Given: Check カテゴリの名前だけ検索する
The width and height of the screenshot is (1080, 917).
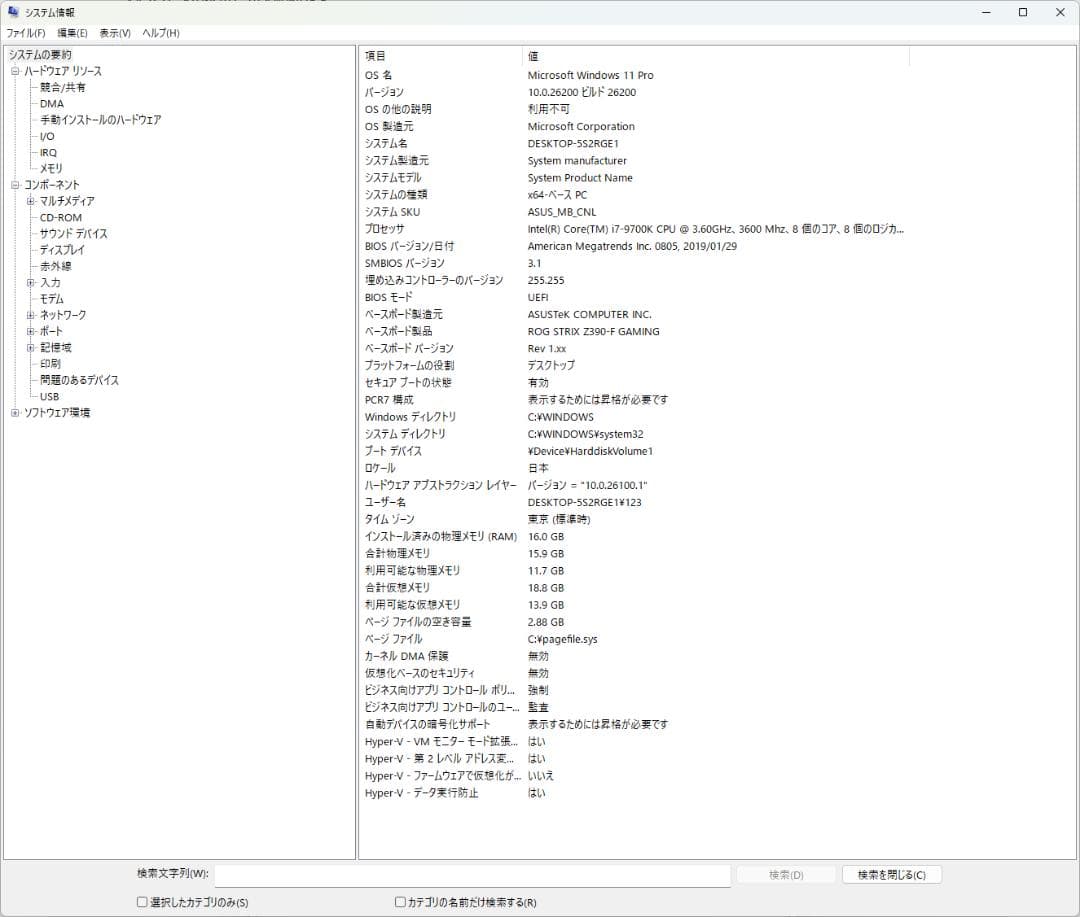Looking at the screenshot, I should coord(399,901).
